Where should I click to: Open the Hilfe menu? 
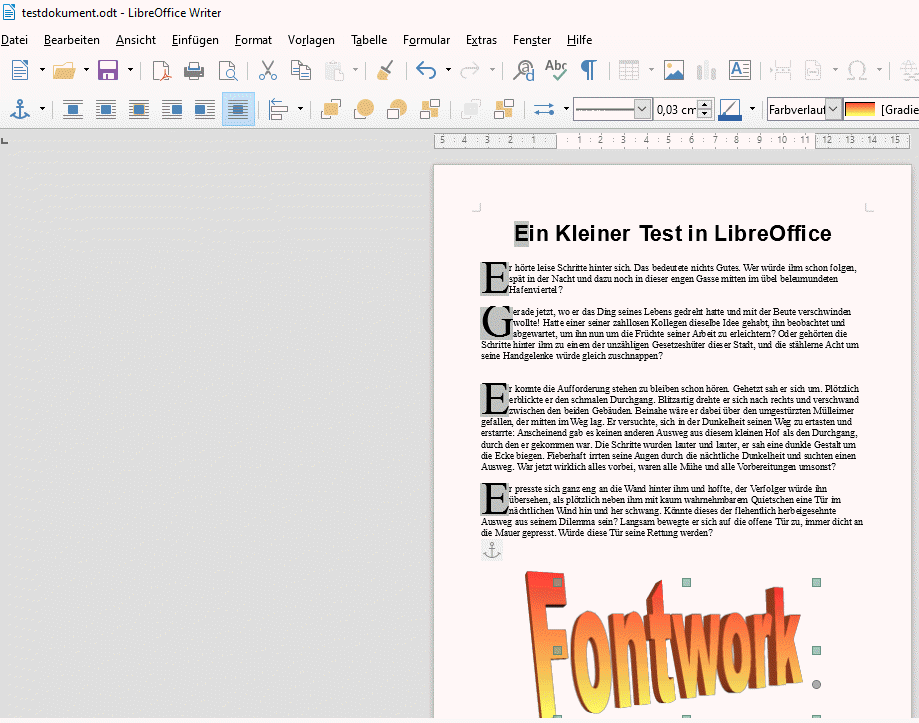pos(579,40)
